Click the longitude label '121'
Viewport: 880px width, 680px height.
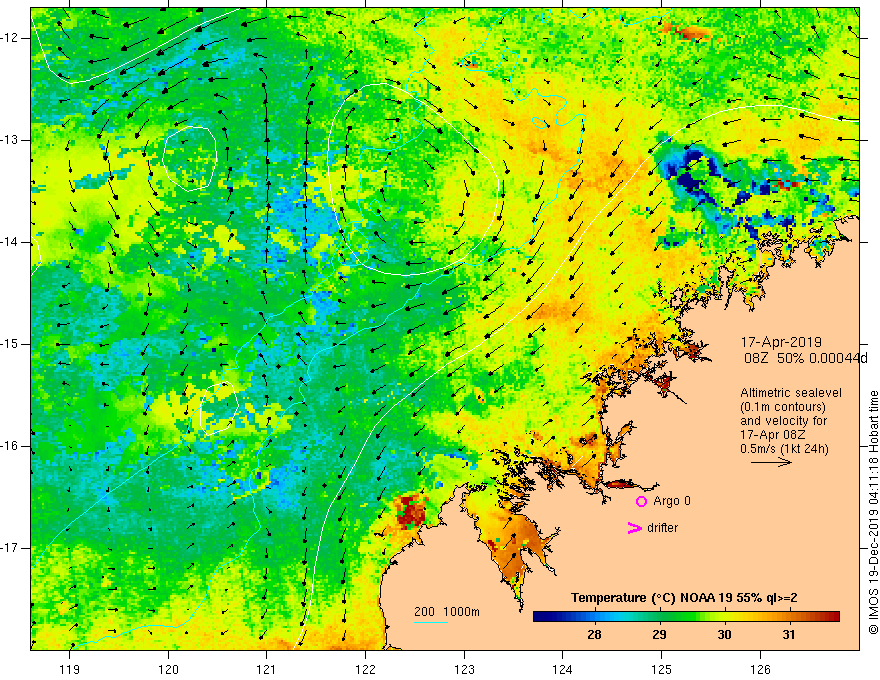pyautogui.click(x=267, y=669)
